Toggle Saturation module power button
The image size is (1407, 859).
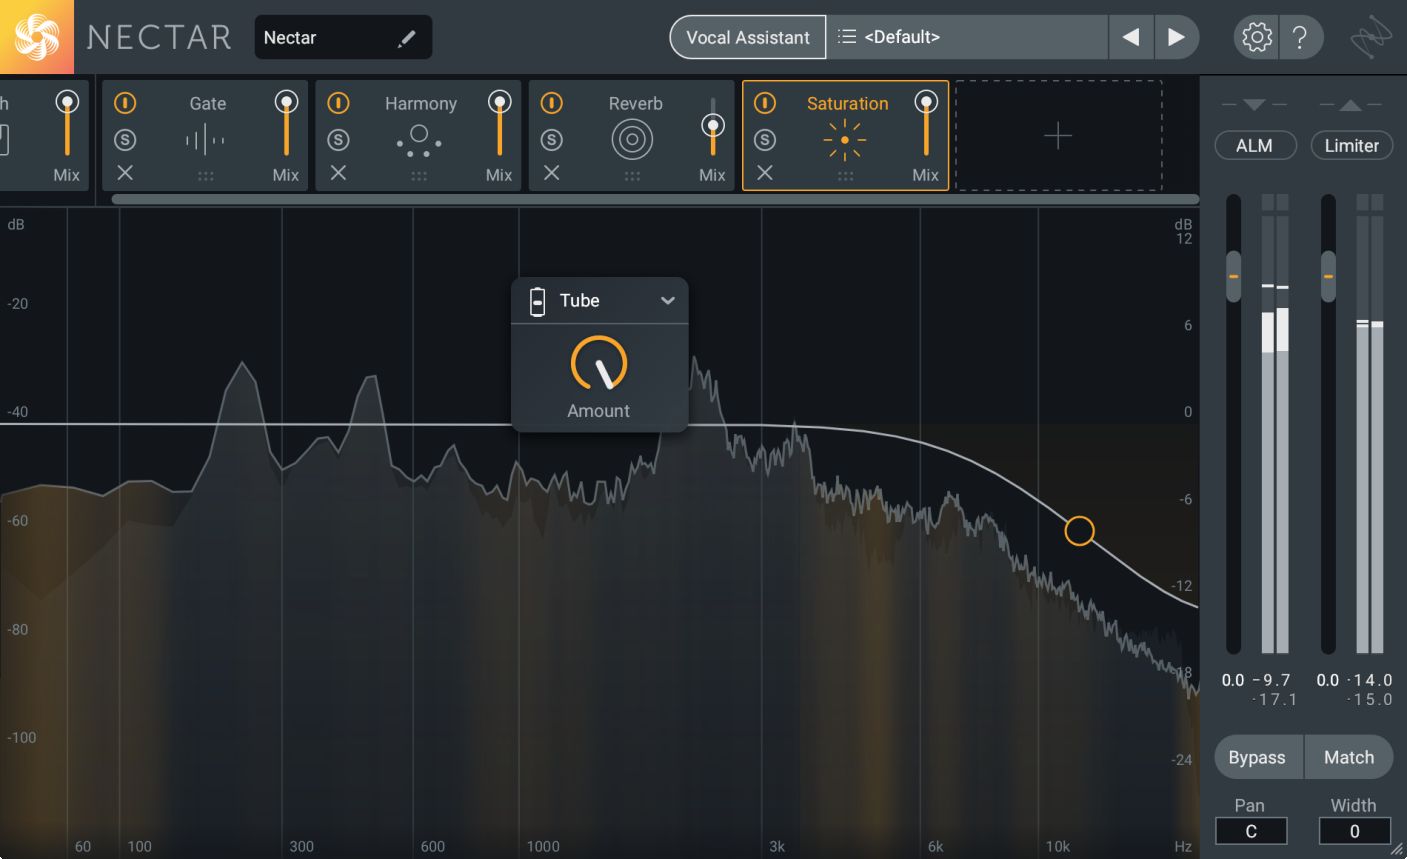(x=765, y=103)
